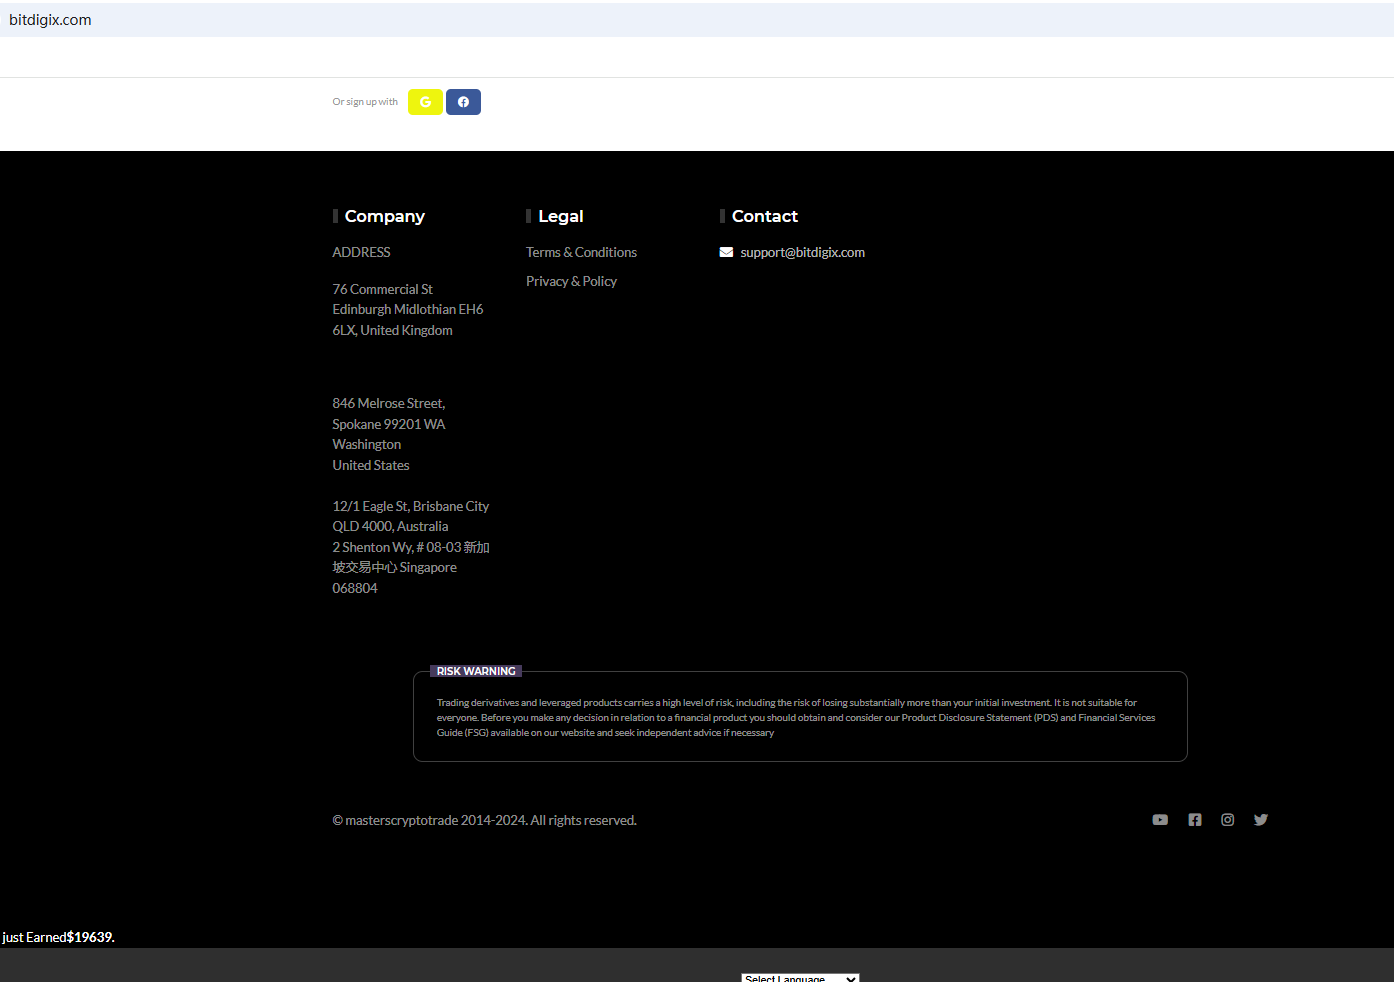This screenshot has width=1394, height=982.
Task: Click the RISK WARNING label
Action: click(x=476, y=671)
